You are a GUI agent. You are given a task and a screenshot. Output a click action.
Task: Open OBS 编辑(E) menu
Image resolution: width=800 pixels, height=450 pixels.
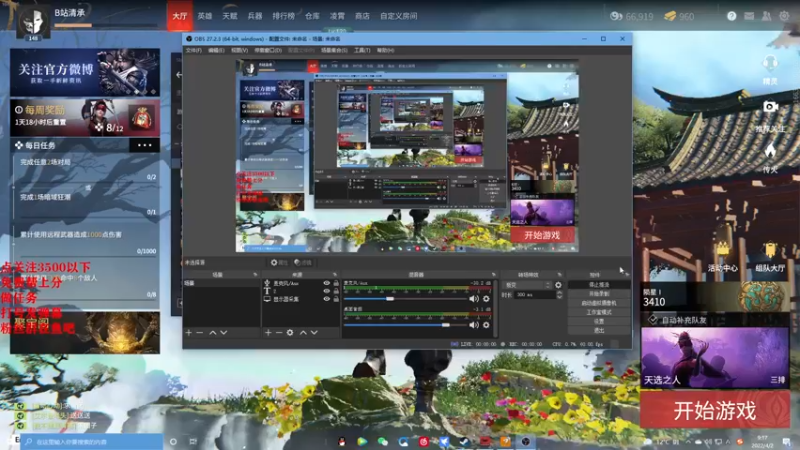pos(216,51)
